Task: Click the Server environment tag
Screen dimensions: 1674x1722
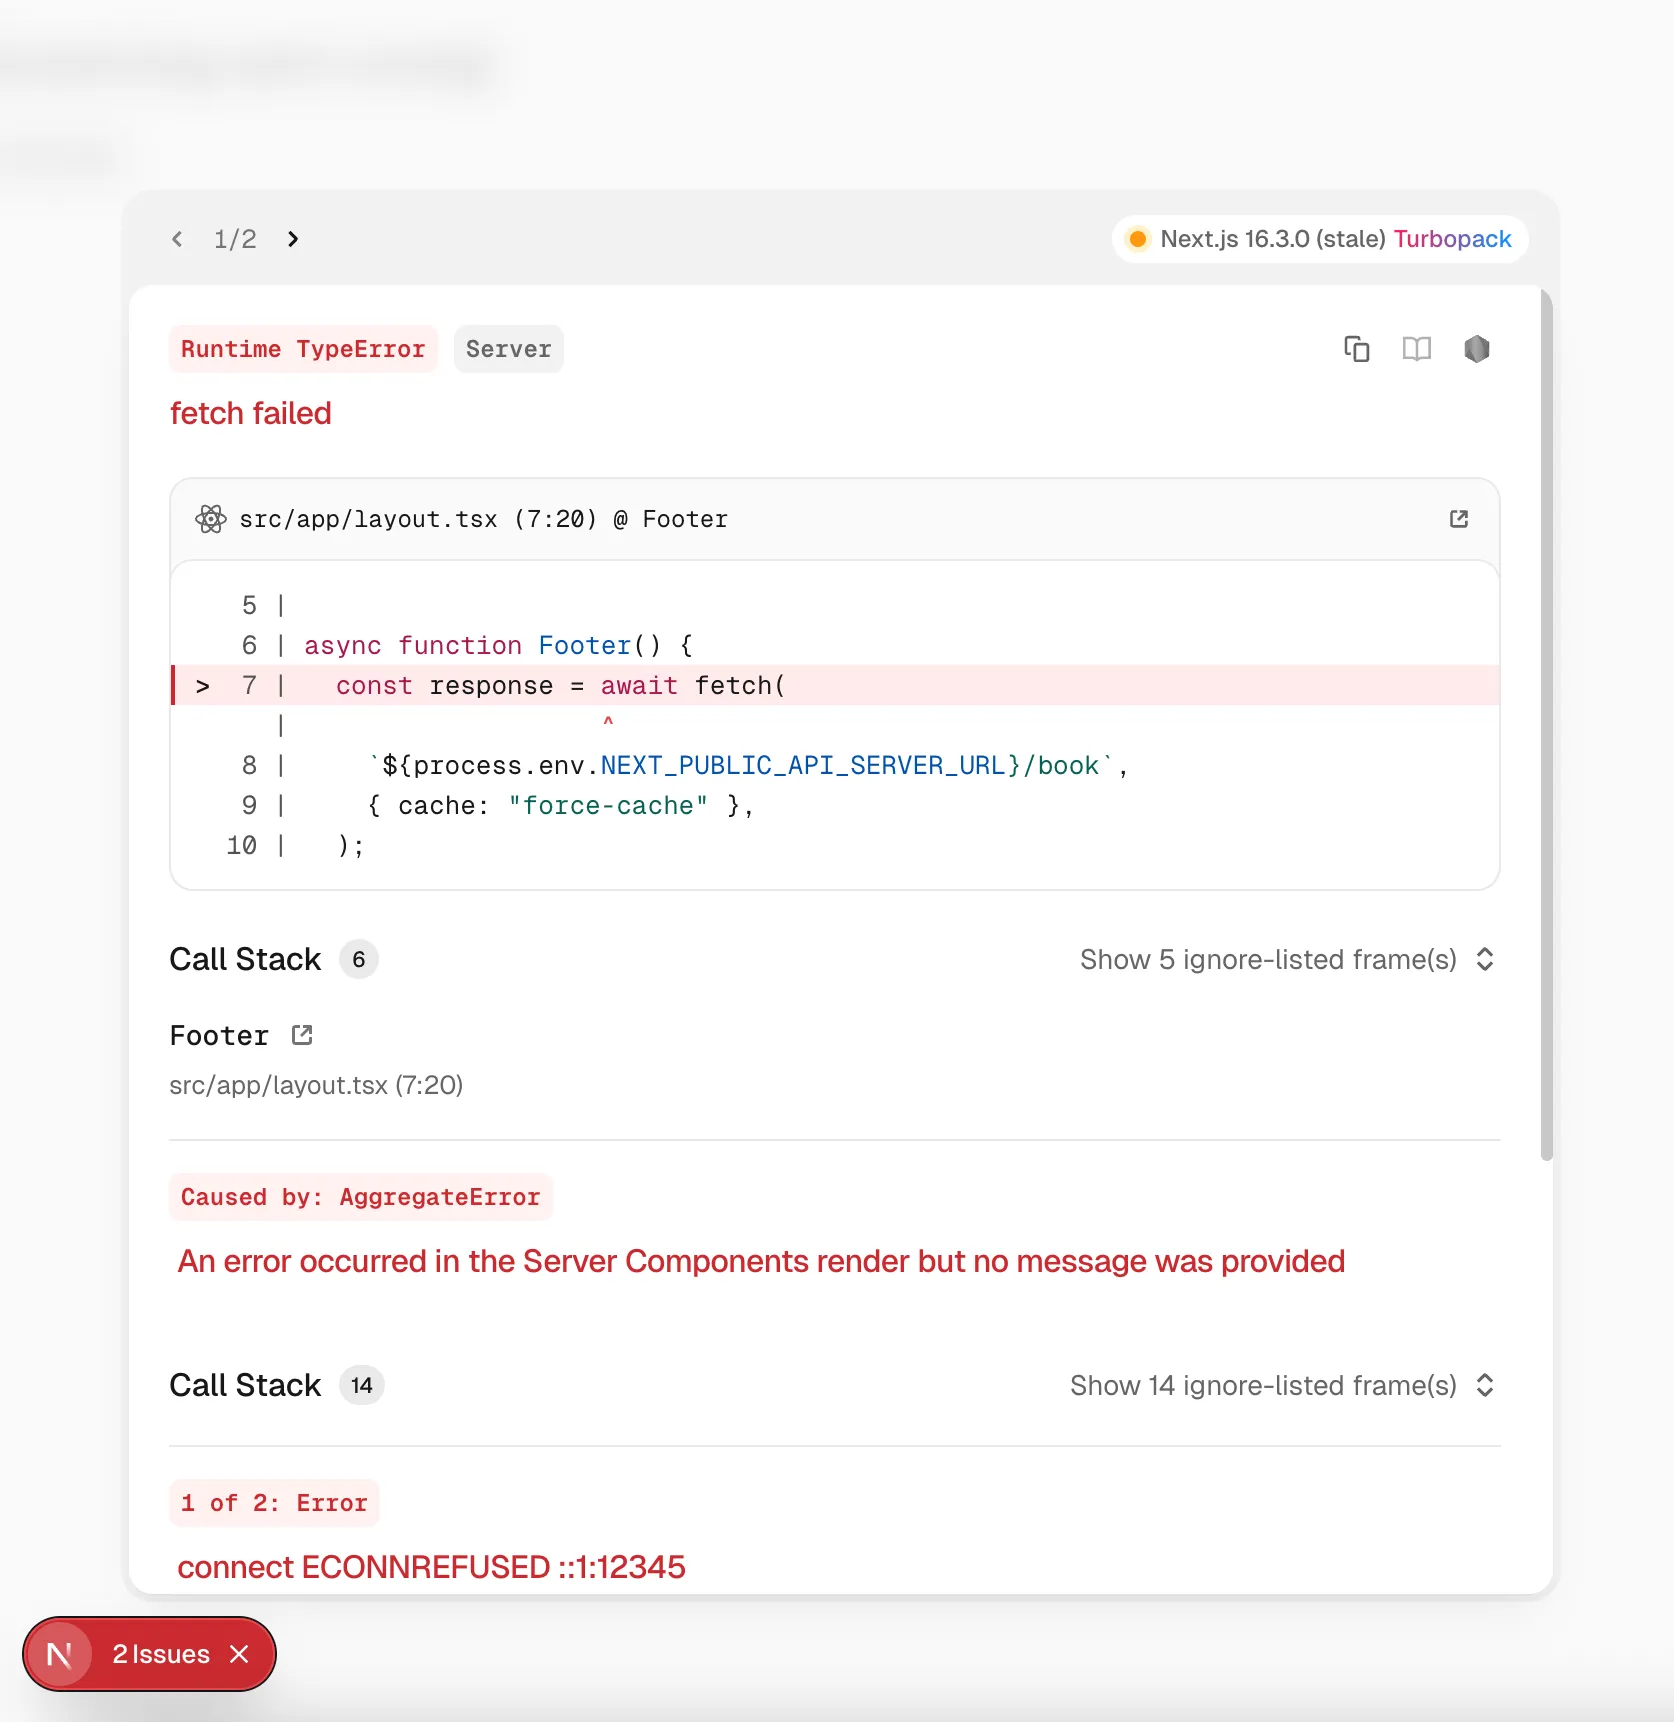Action: click(508, 349)
